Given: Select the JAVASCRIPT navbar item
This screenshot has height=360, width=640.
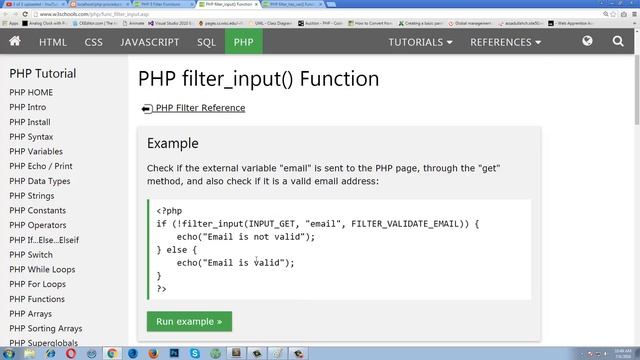Looking at the screenshot, I should click(149, 42).
